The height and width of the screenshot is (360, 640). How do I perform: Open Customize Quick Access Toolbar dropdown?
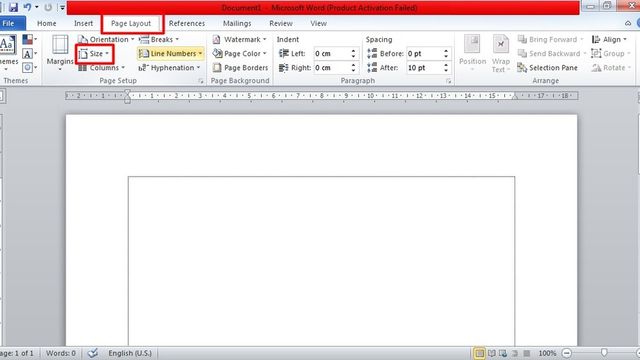[62, 7]
